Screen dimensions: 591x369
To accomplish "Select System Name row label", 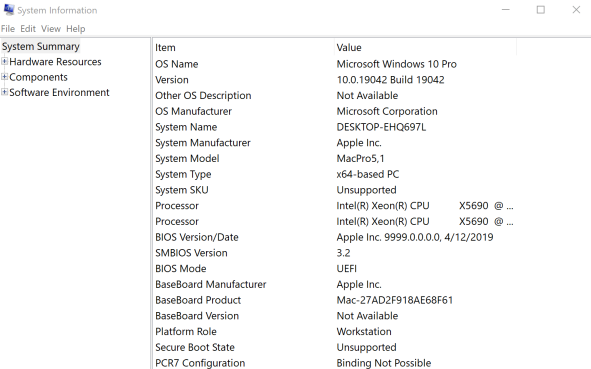I will 186,127.
